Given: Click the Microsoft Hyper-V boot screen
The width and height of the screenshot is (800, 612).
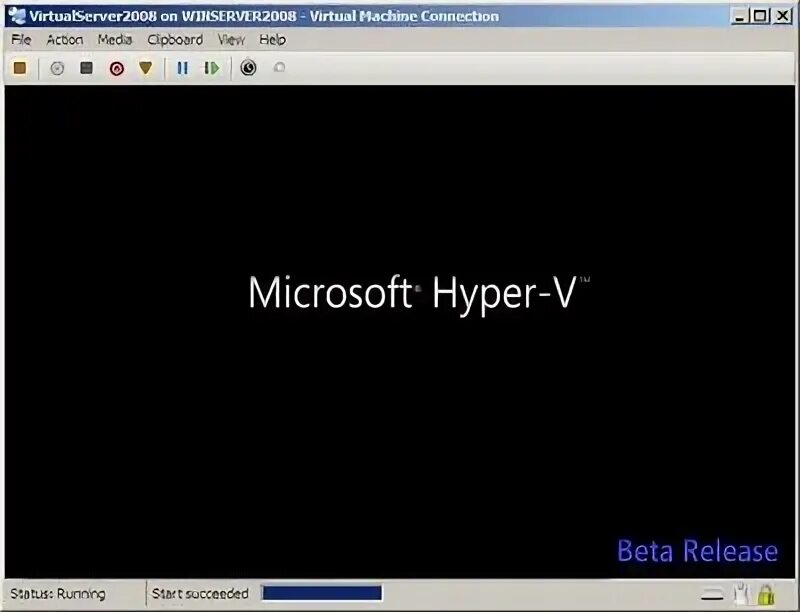Looking at the screenshot, I should click(x=399, y=332).
